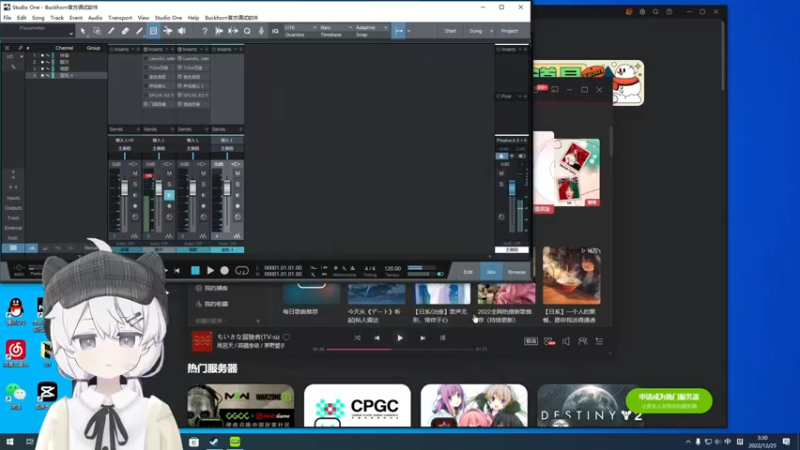
Task: Open the Transport menu
Action: pyautogui.click(x=120, y=17)
